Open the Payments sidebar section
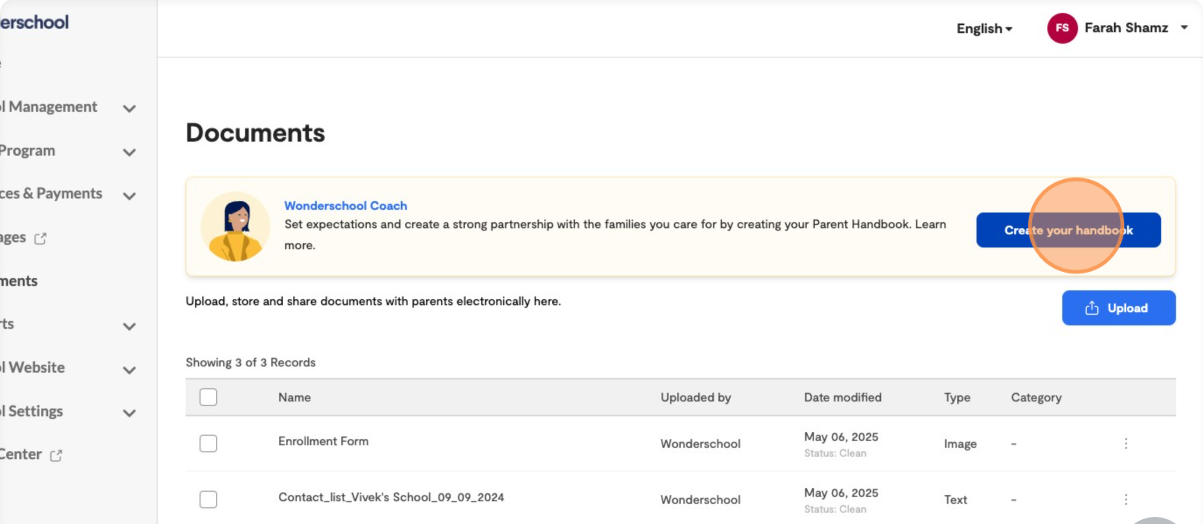 click(51, 194)
